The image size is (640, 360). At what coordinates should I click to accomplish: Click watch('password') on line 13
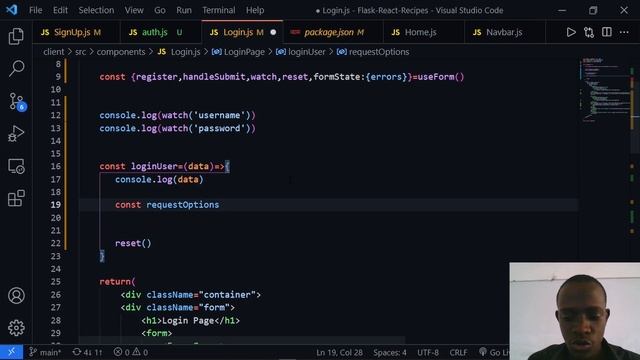pyautogui.click(x=206, y=128)
